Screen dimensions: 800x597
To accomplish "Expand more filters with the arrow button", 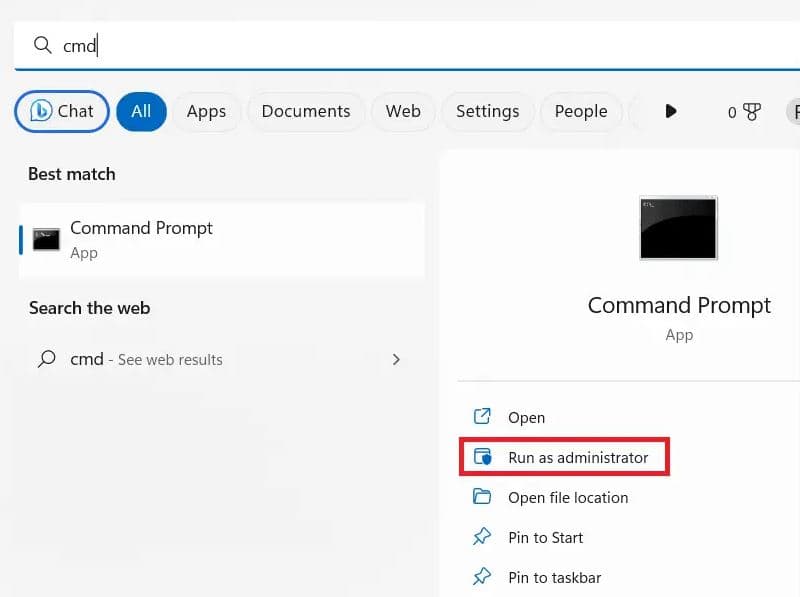I will pos(671,112).
